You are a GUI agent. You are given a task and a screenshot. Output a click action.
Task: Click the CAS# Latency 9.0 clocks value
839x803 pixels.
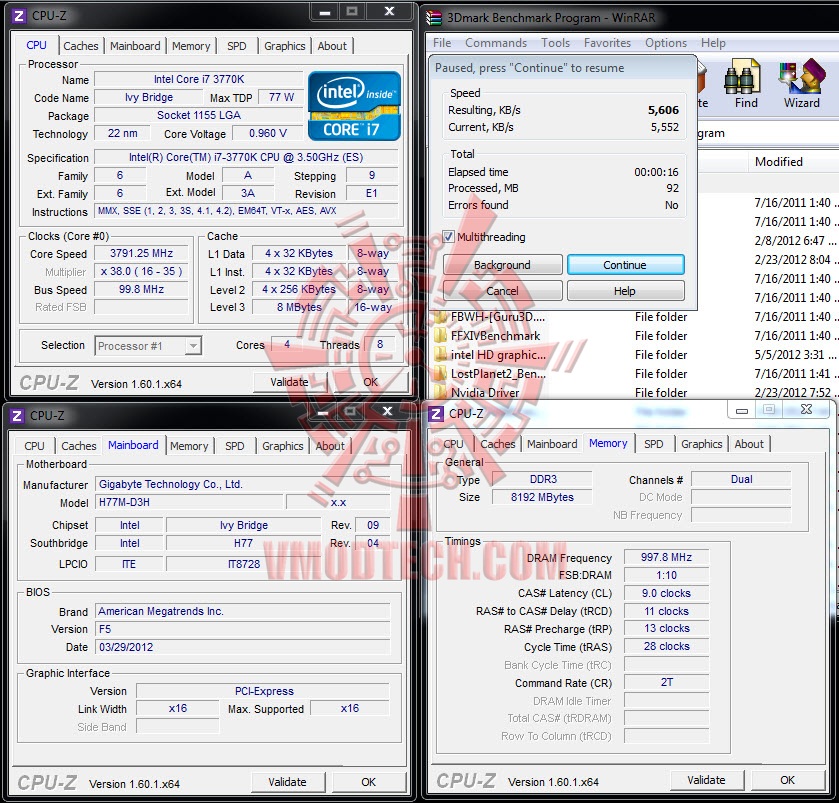click(x=666, y=593)
